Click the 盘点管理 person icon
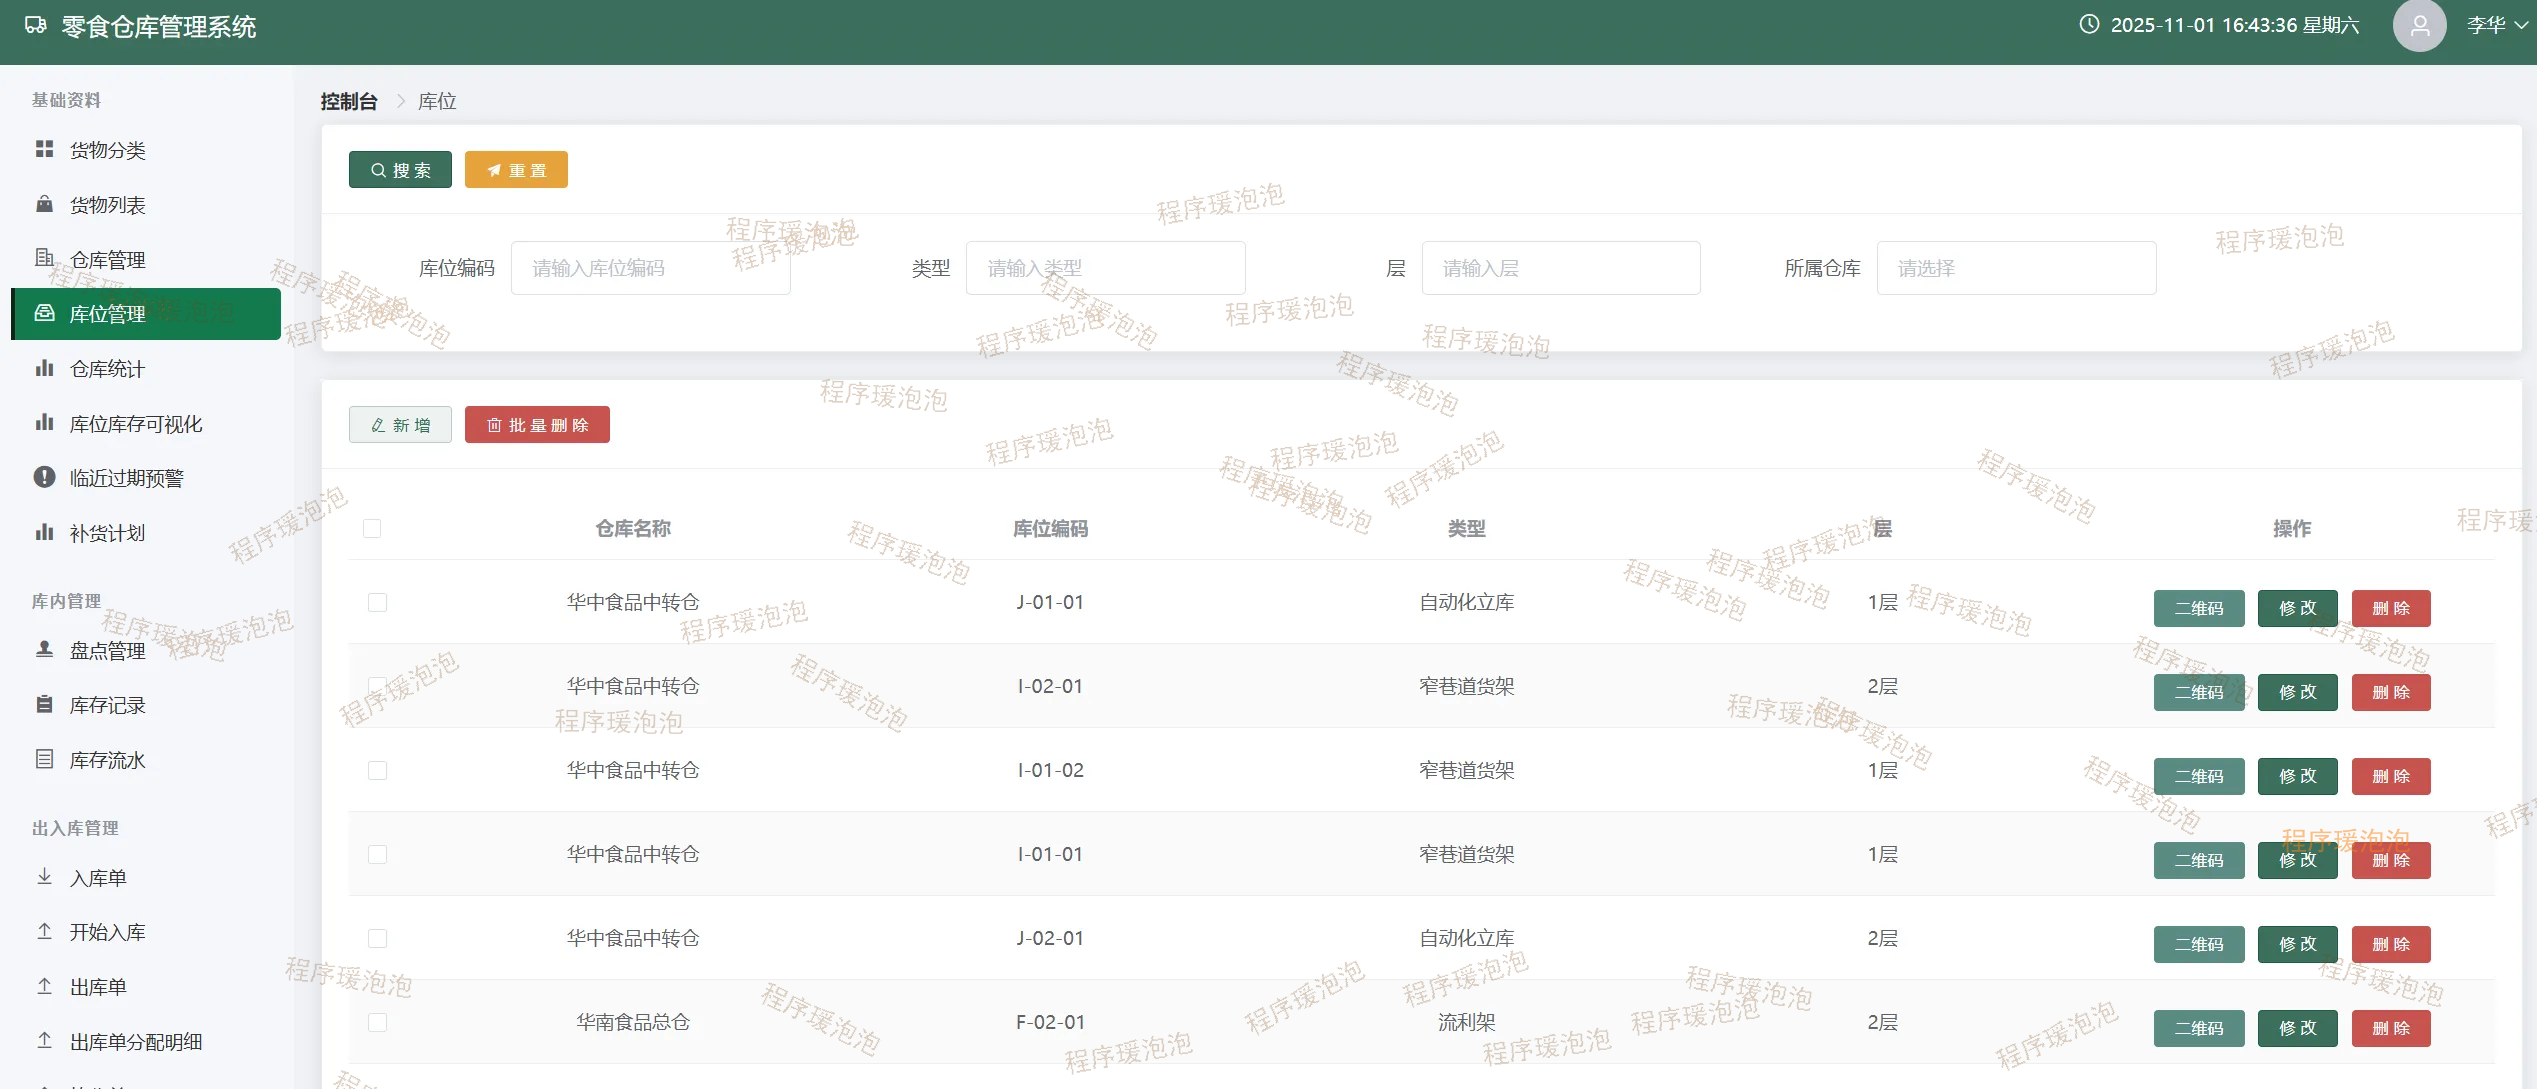2537x1089 pixels. [x=44, y=650]
